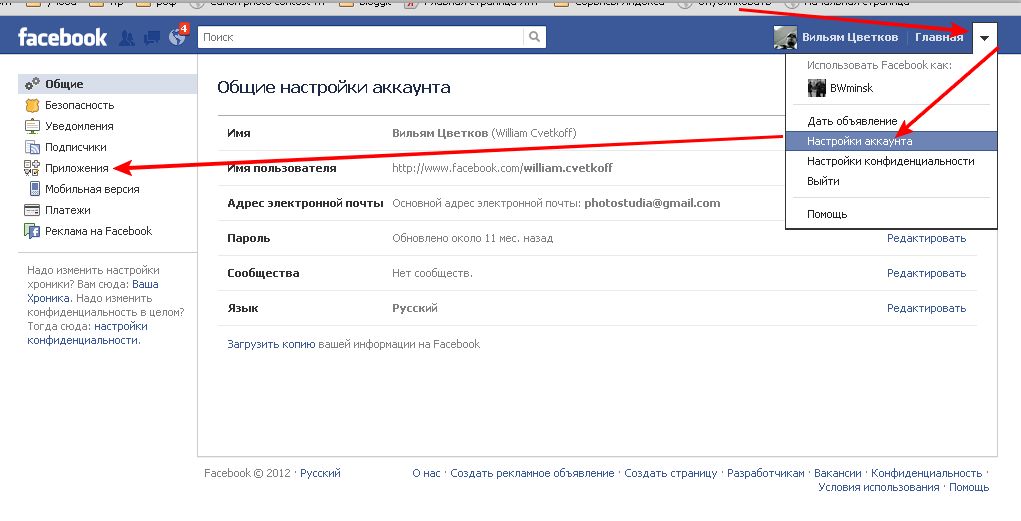The image size is (1021, 521).
Task: Open Приложения settings section
Action: [x=77, y=168]
